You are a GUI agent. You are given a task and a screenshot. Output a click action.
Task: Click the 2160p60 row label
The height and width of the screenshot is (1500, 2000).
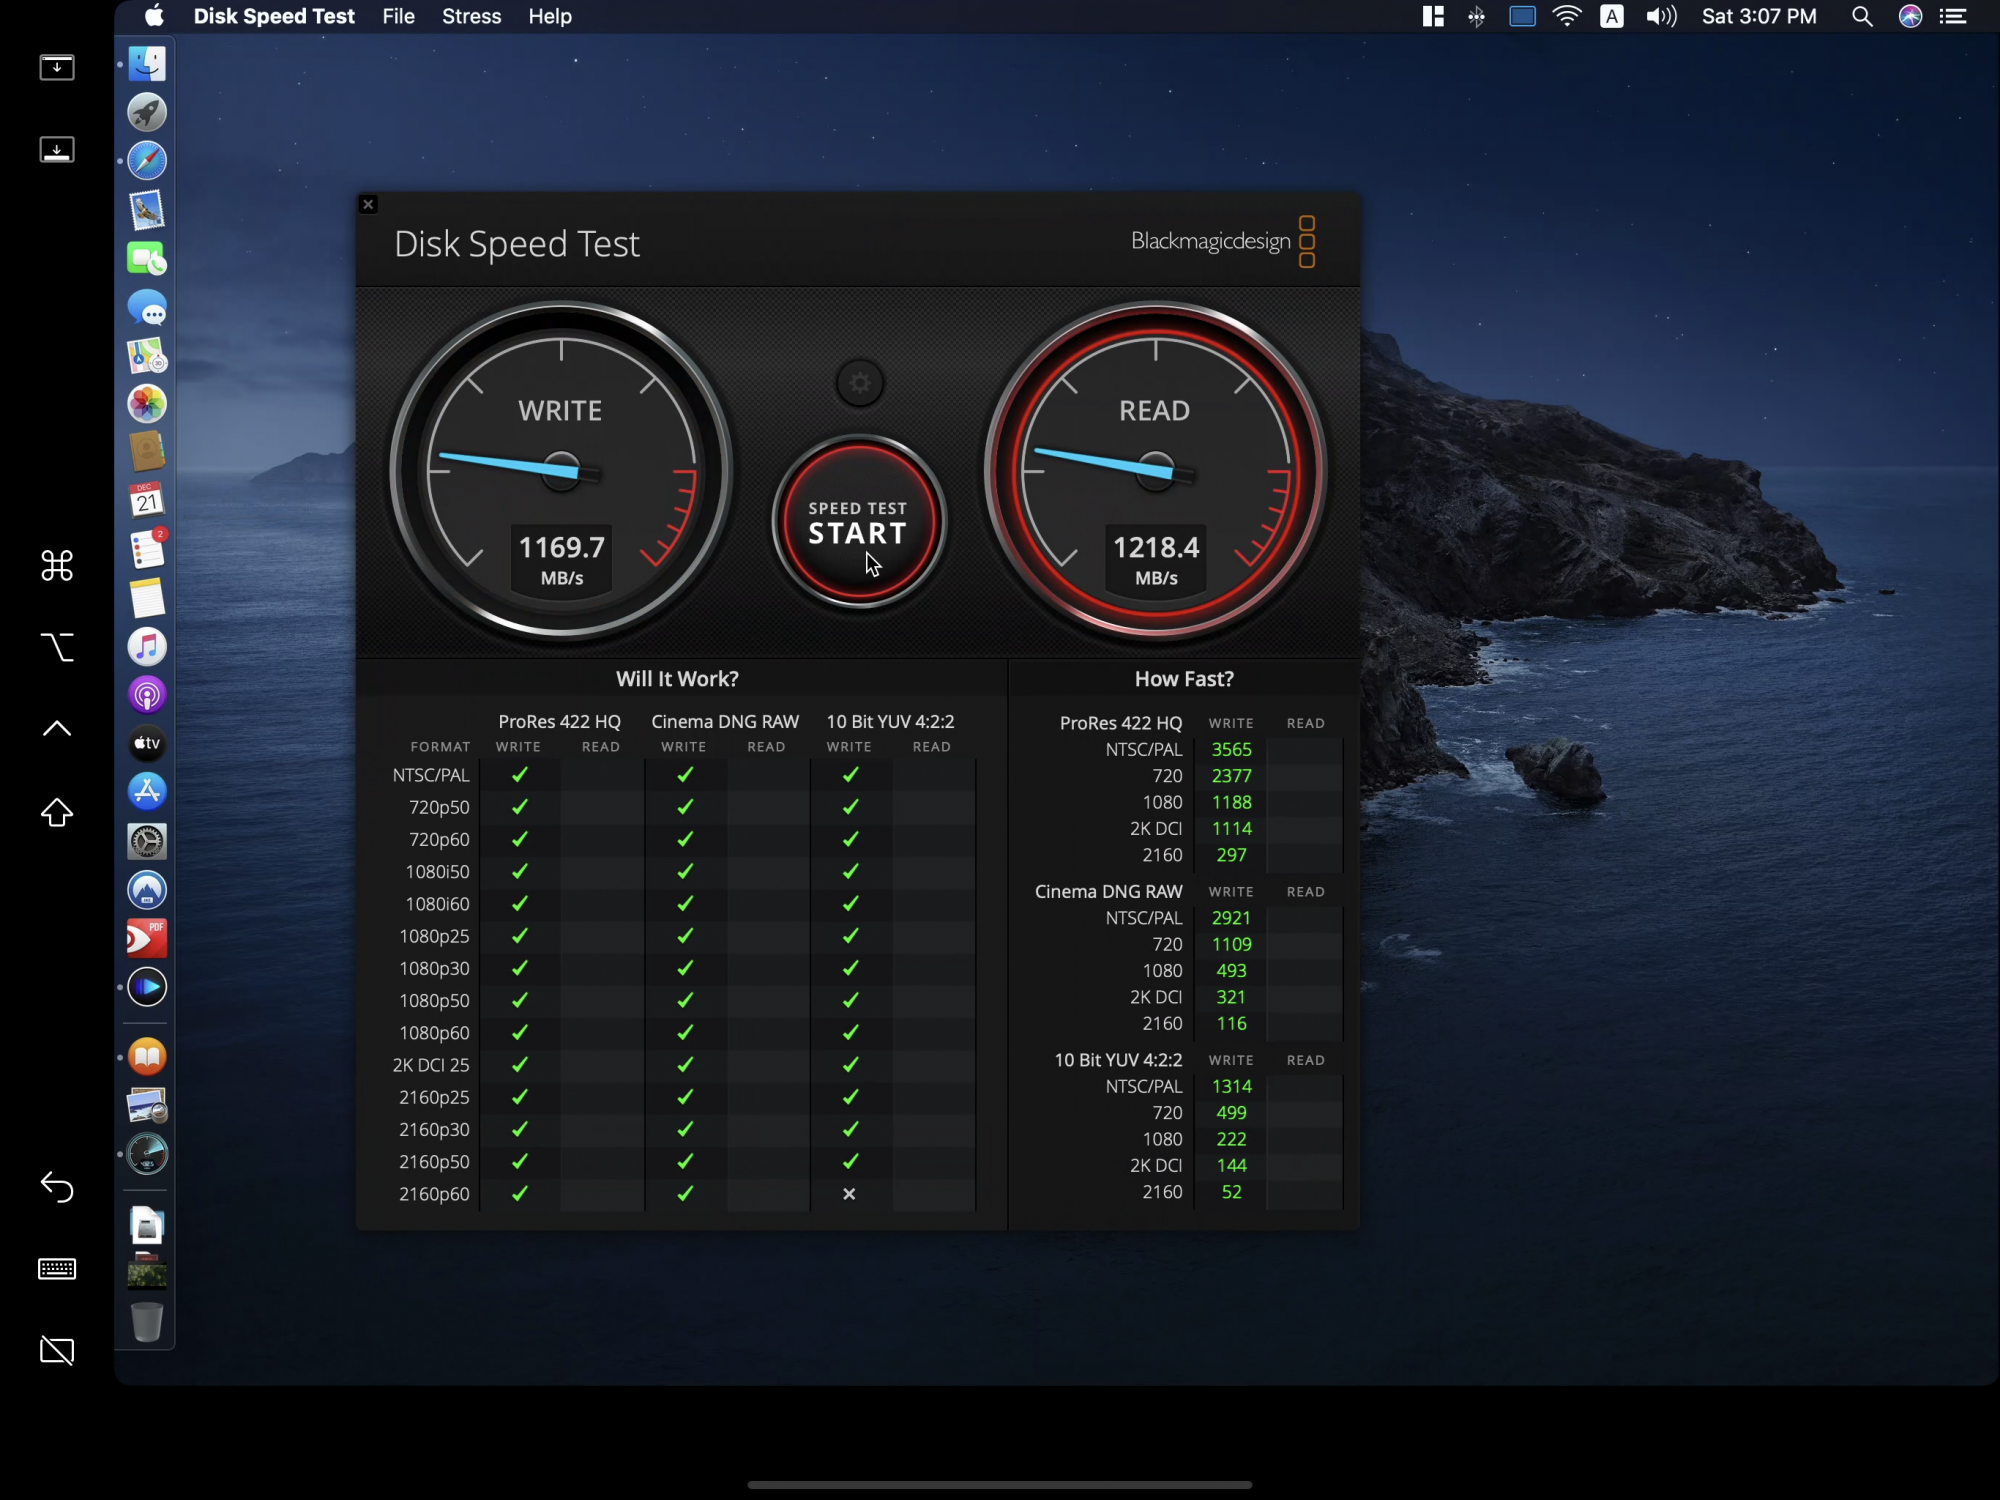point(434,1194)
